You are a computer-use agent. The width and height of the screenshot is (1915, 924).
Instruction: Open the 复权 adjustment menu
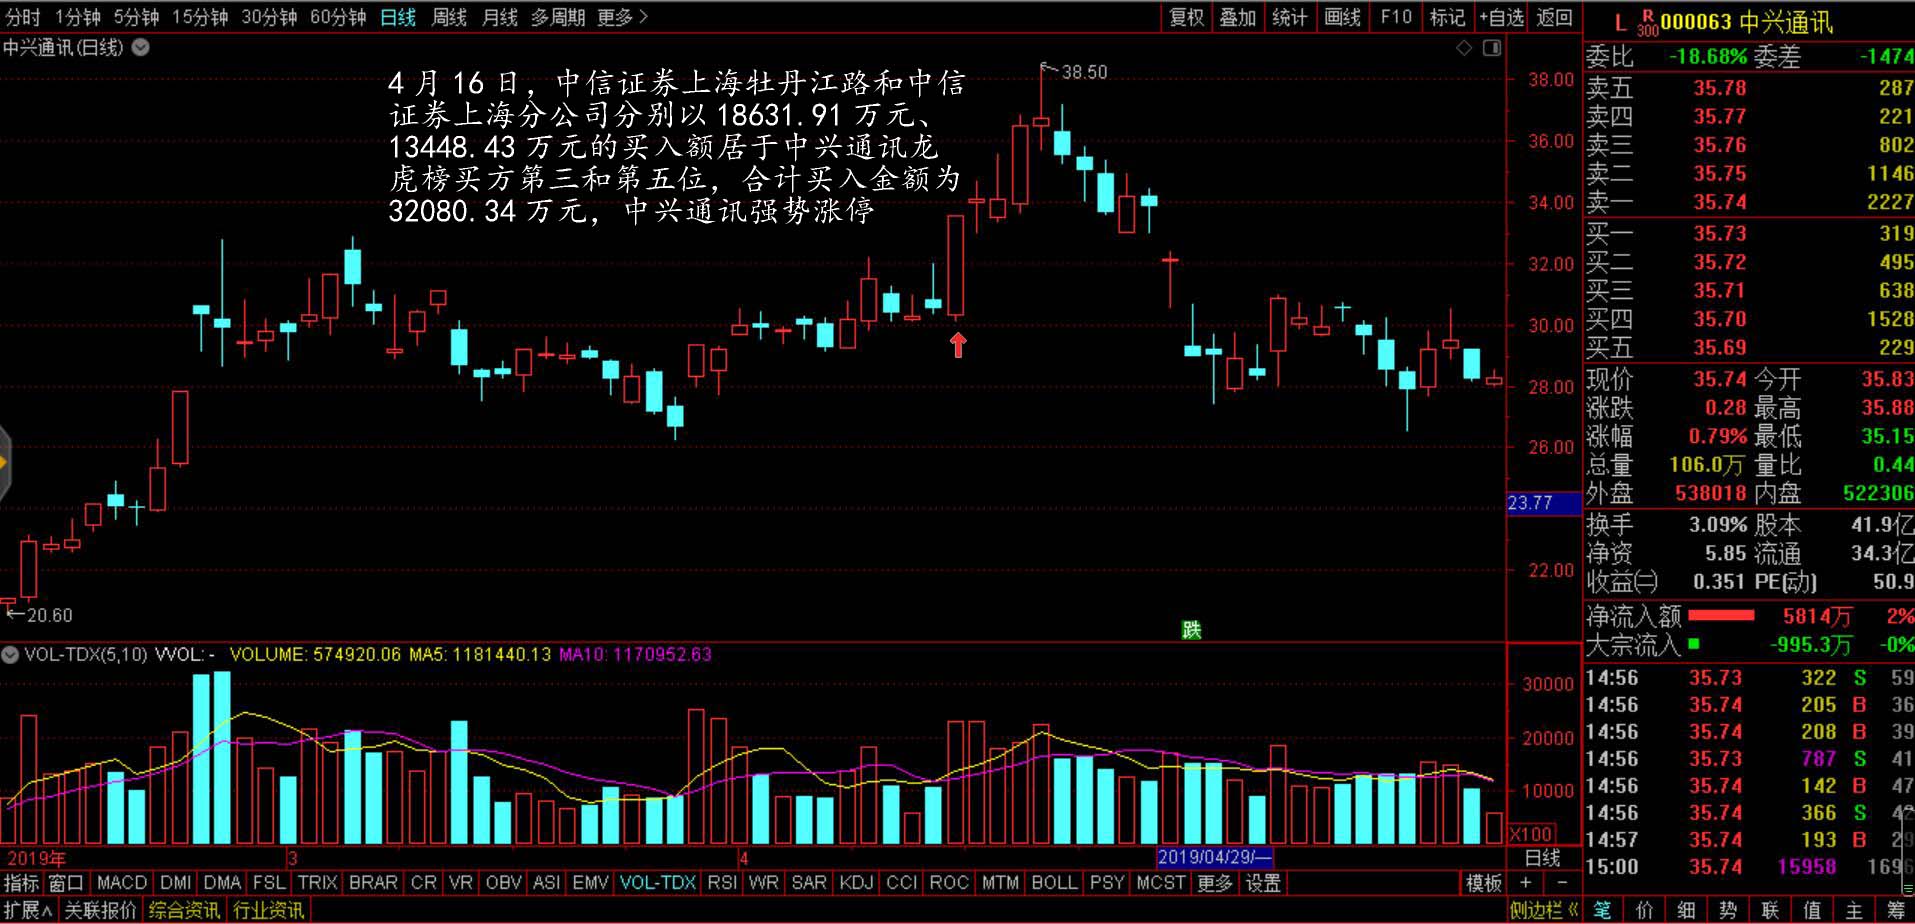1187,17
